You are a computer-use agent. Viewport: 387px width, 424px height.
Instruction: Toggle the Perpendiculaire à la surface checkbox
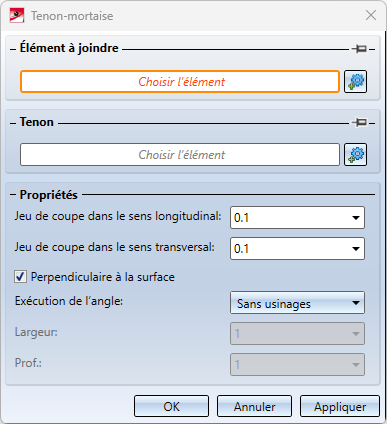(20, 277)
